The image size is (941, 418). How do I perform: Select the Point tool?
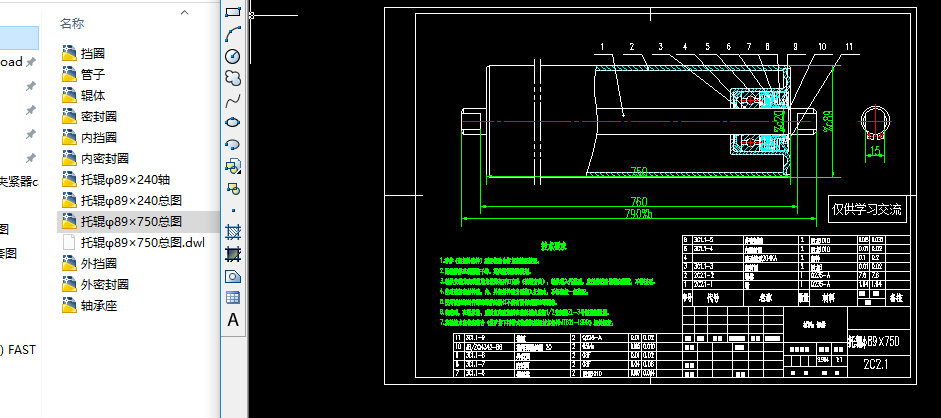[x=233, y=210]
